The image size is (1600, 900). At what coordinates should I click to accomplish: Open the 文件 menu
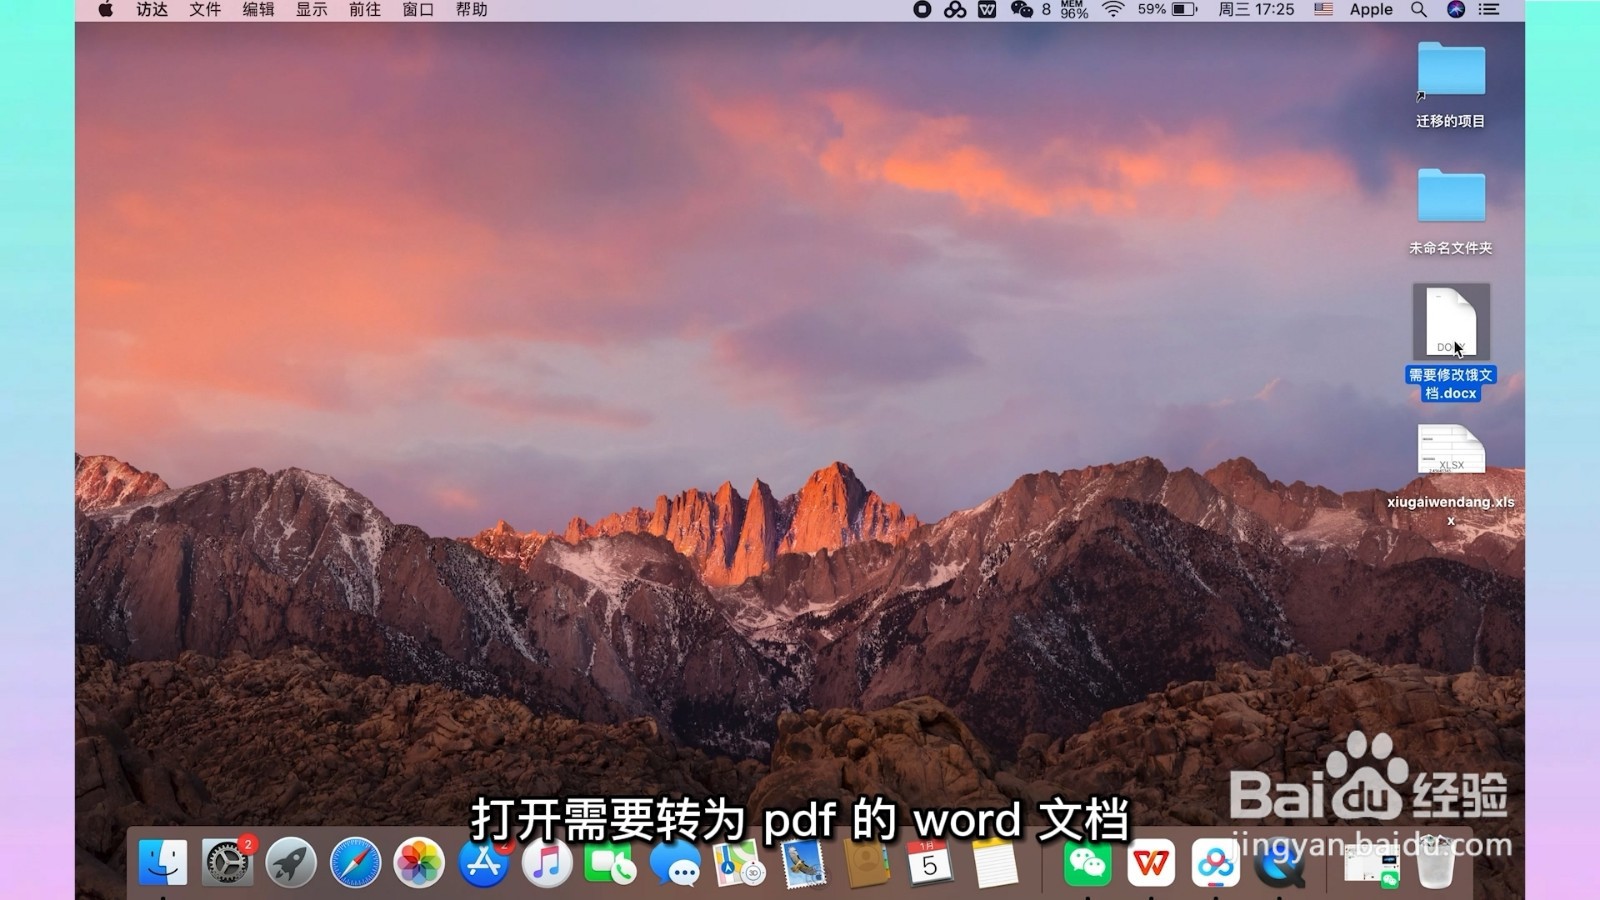pyautogui.click(x=202, y=11)
